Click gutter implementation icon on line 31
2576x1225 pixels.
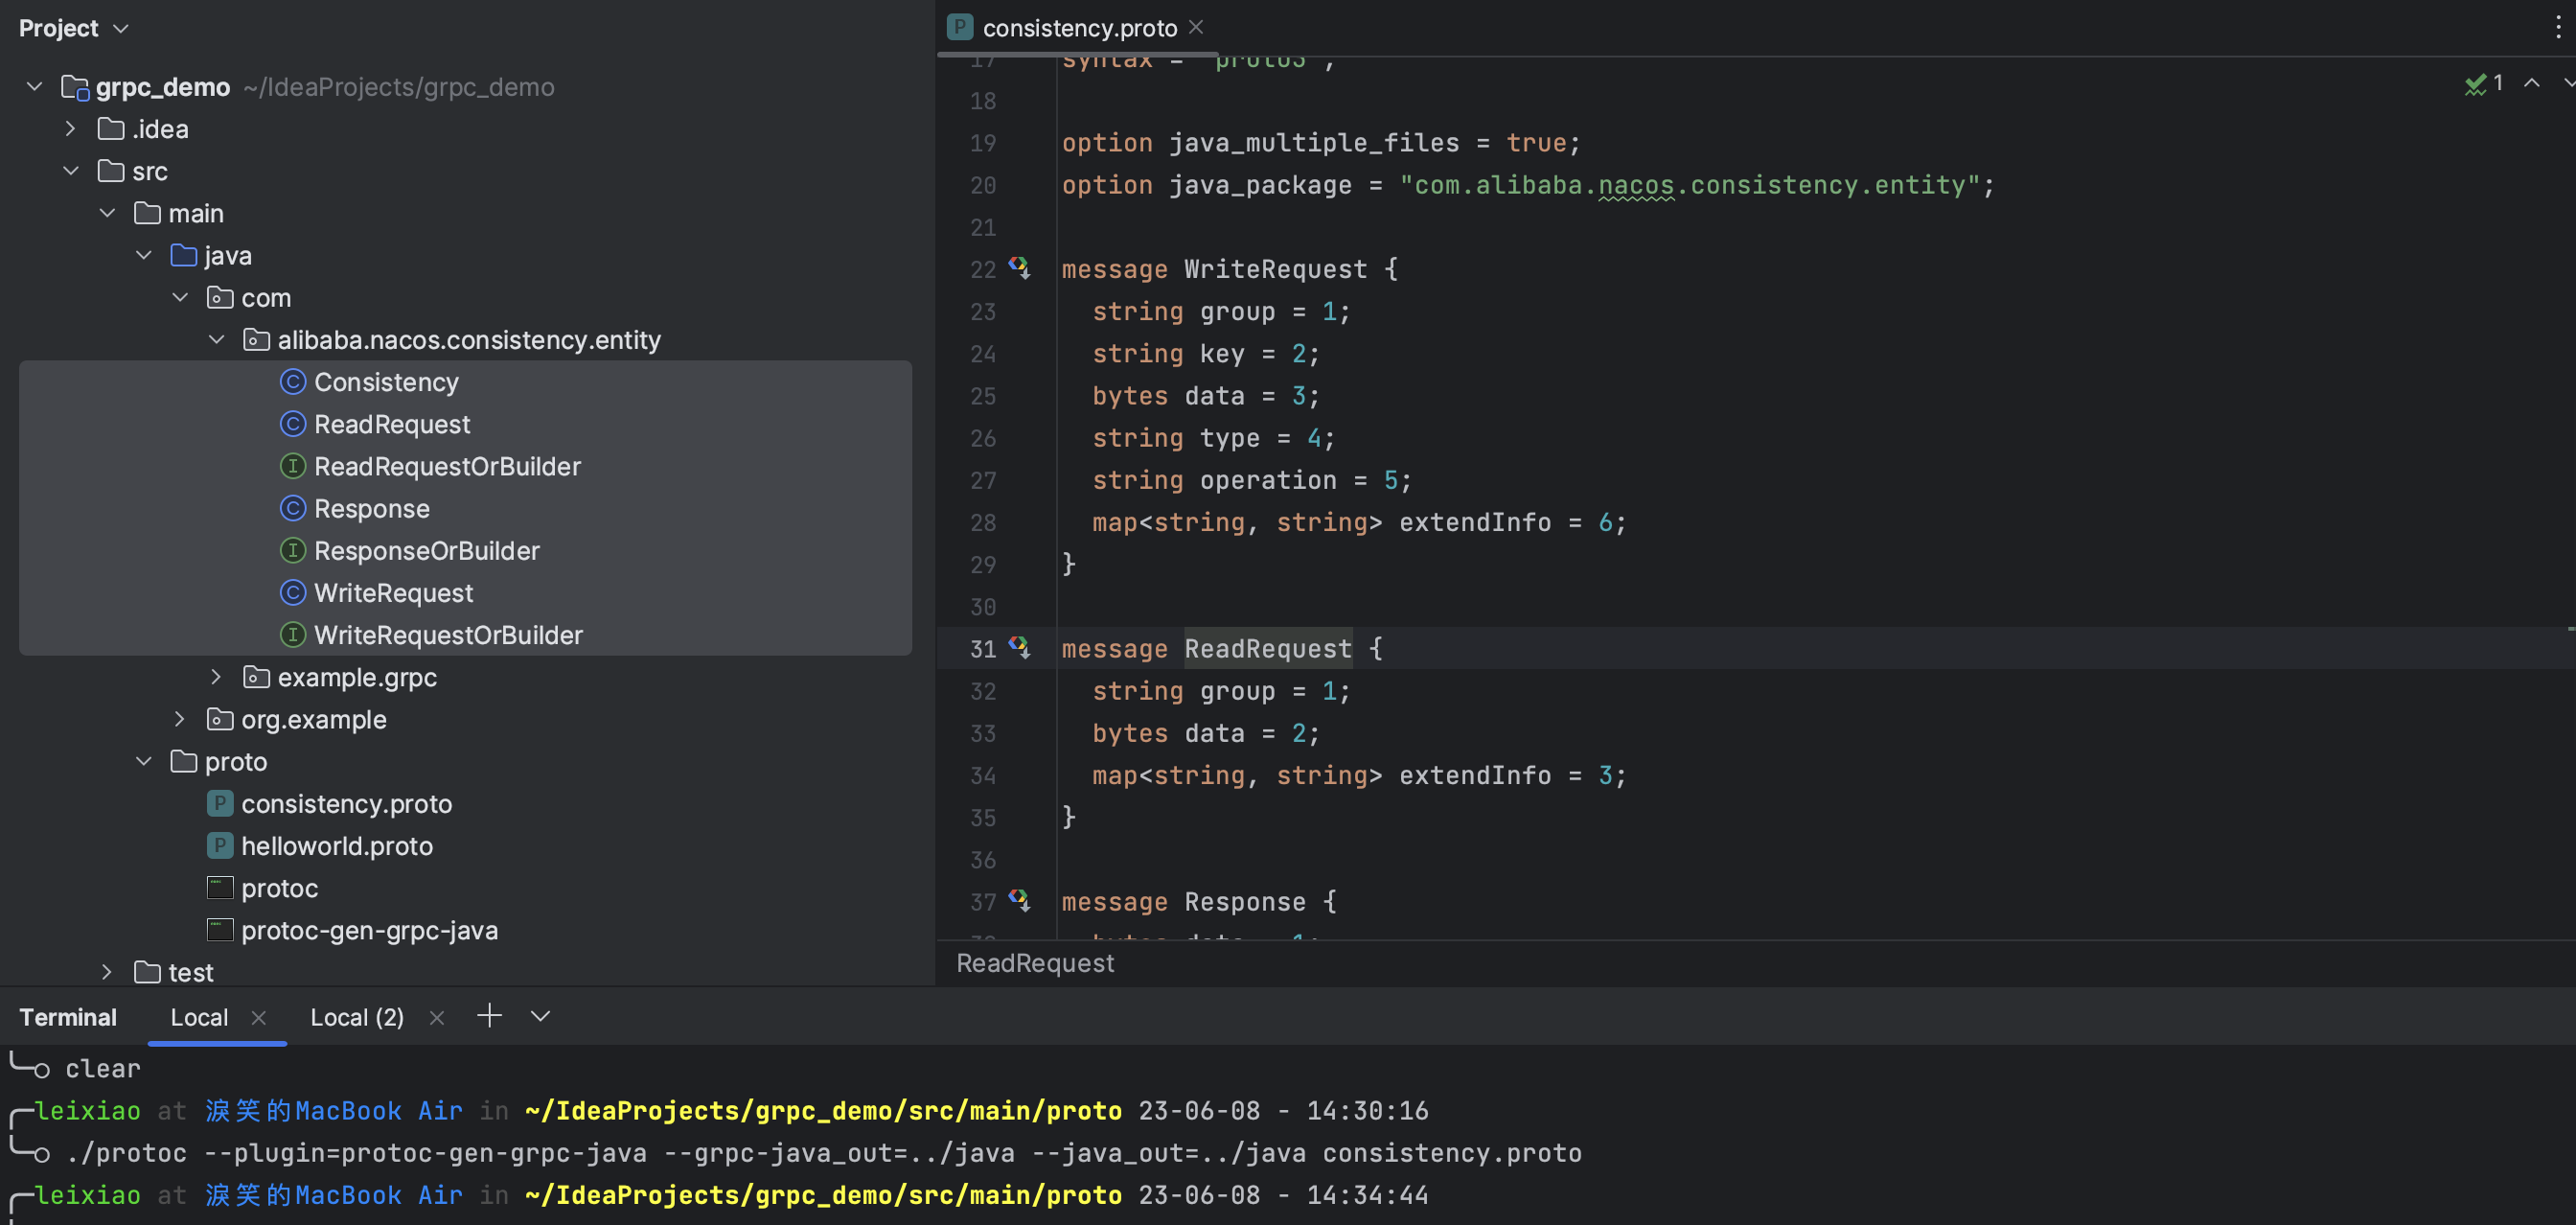pyautogui.click(x=1019, y=648)
